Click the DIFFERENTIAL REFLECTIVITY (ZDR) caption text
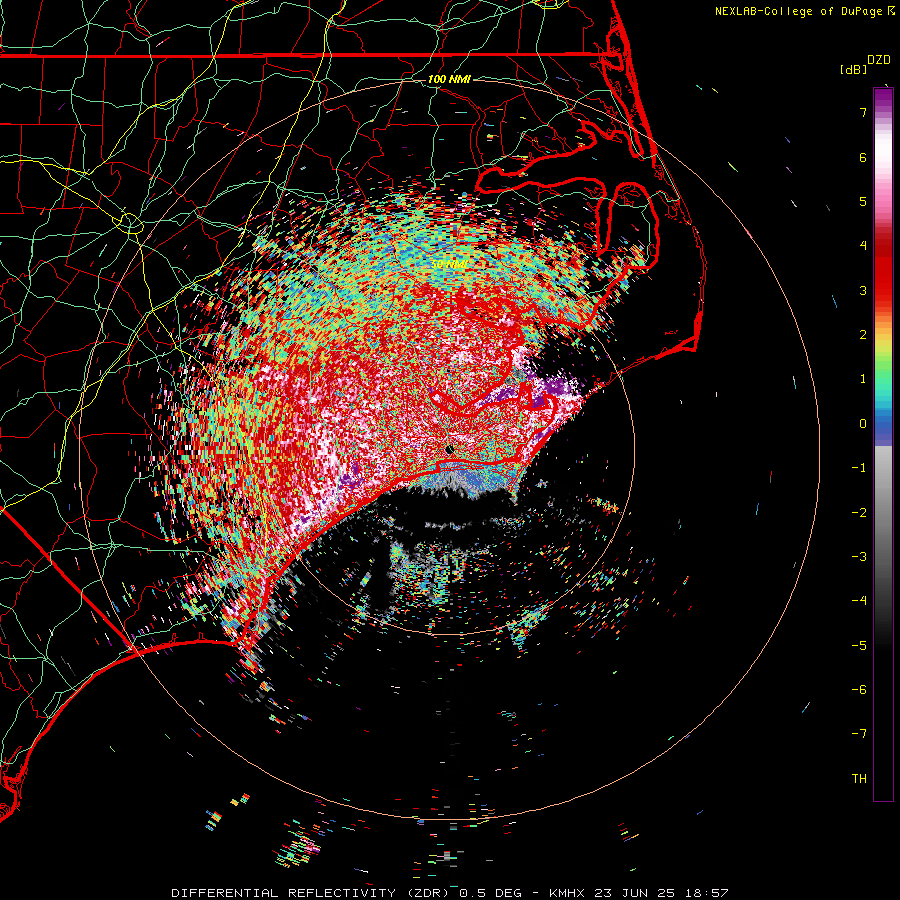The image size is (900, 900). point(311,893)
